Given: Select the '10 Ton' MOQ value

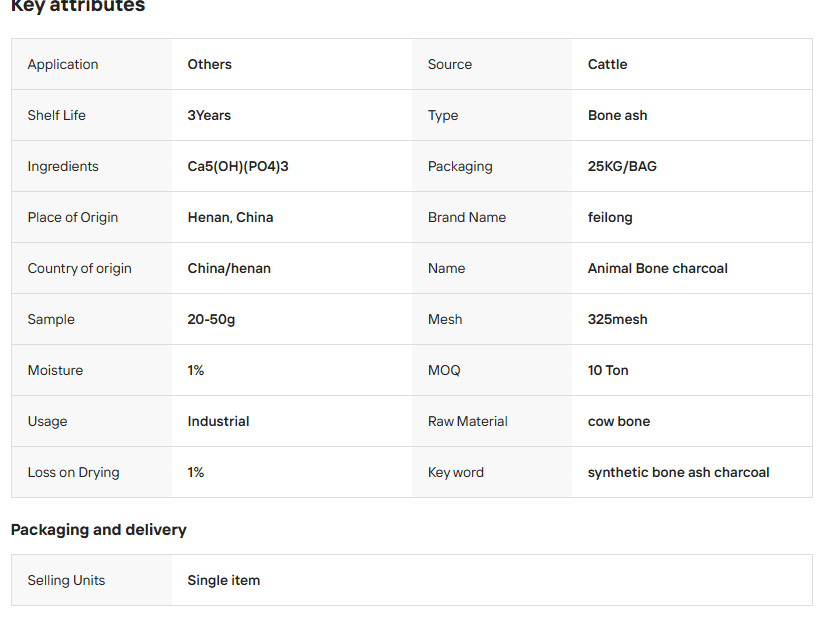Looking at the screenshot, I should (608, 370).
